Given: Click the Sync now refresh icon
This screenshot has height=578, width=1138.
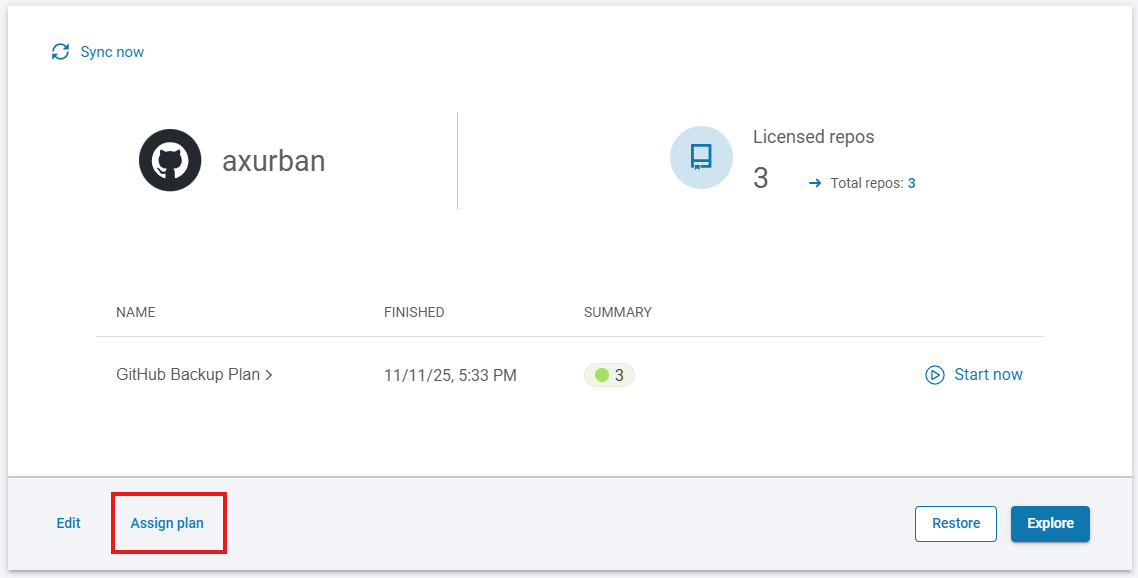Looking at the screenshot, I should [x=61, y=52].
